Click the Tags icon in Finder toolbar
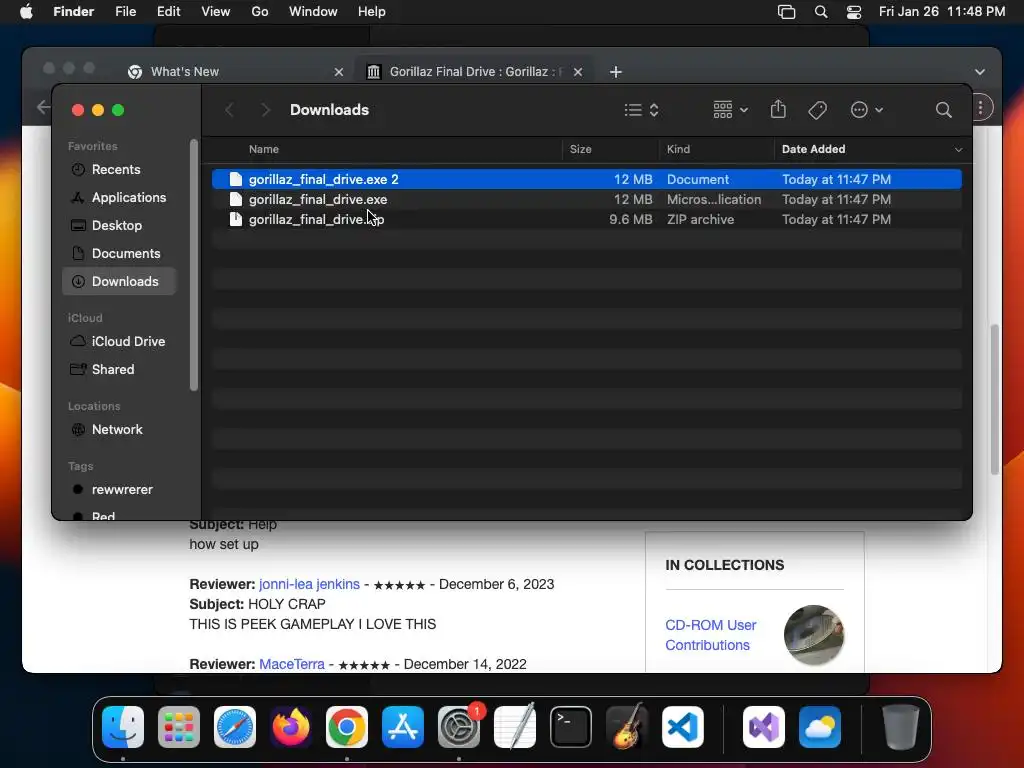The height and width of the screenshot is (768, 1024). coord(817,110)
